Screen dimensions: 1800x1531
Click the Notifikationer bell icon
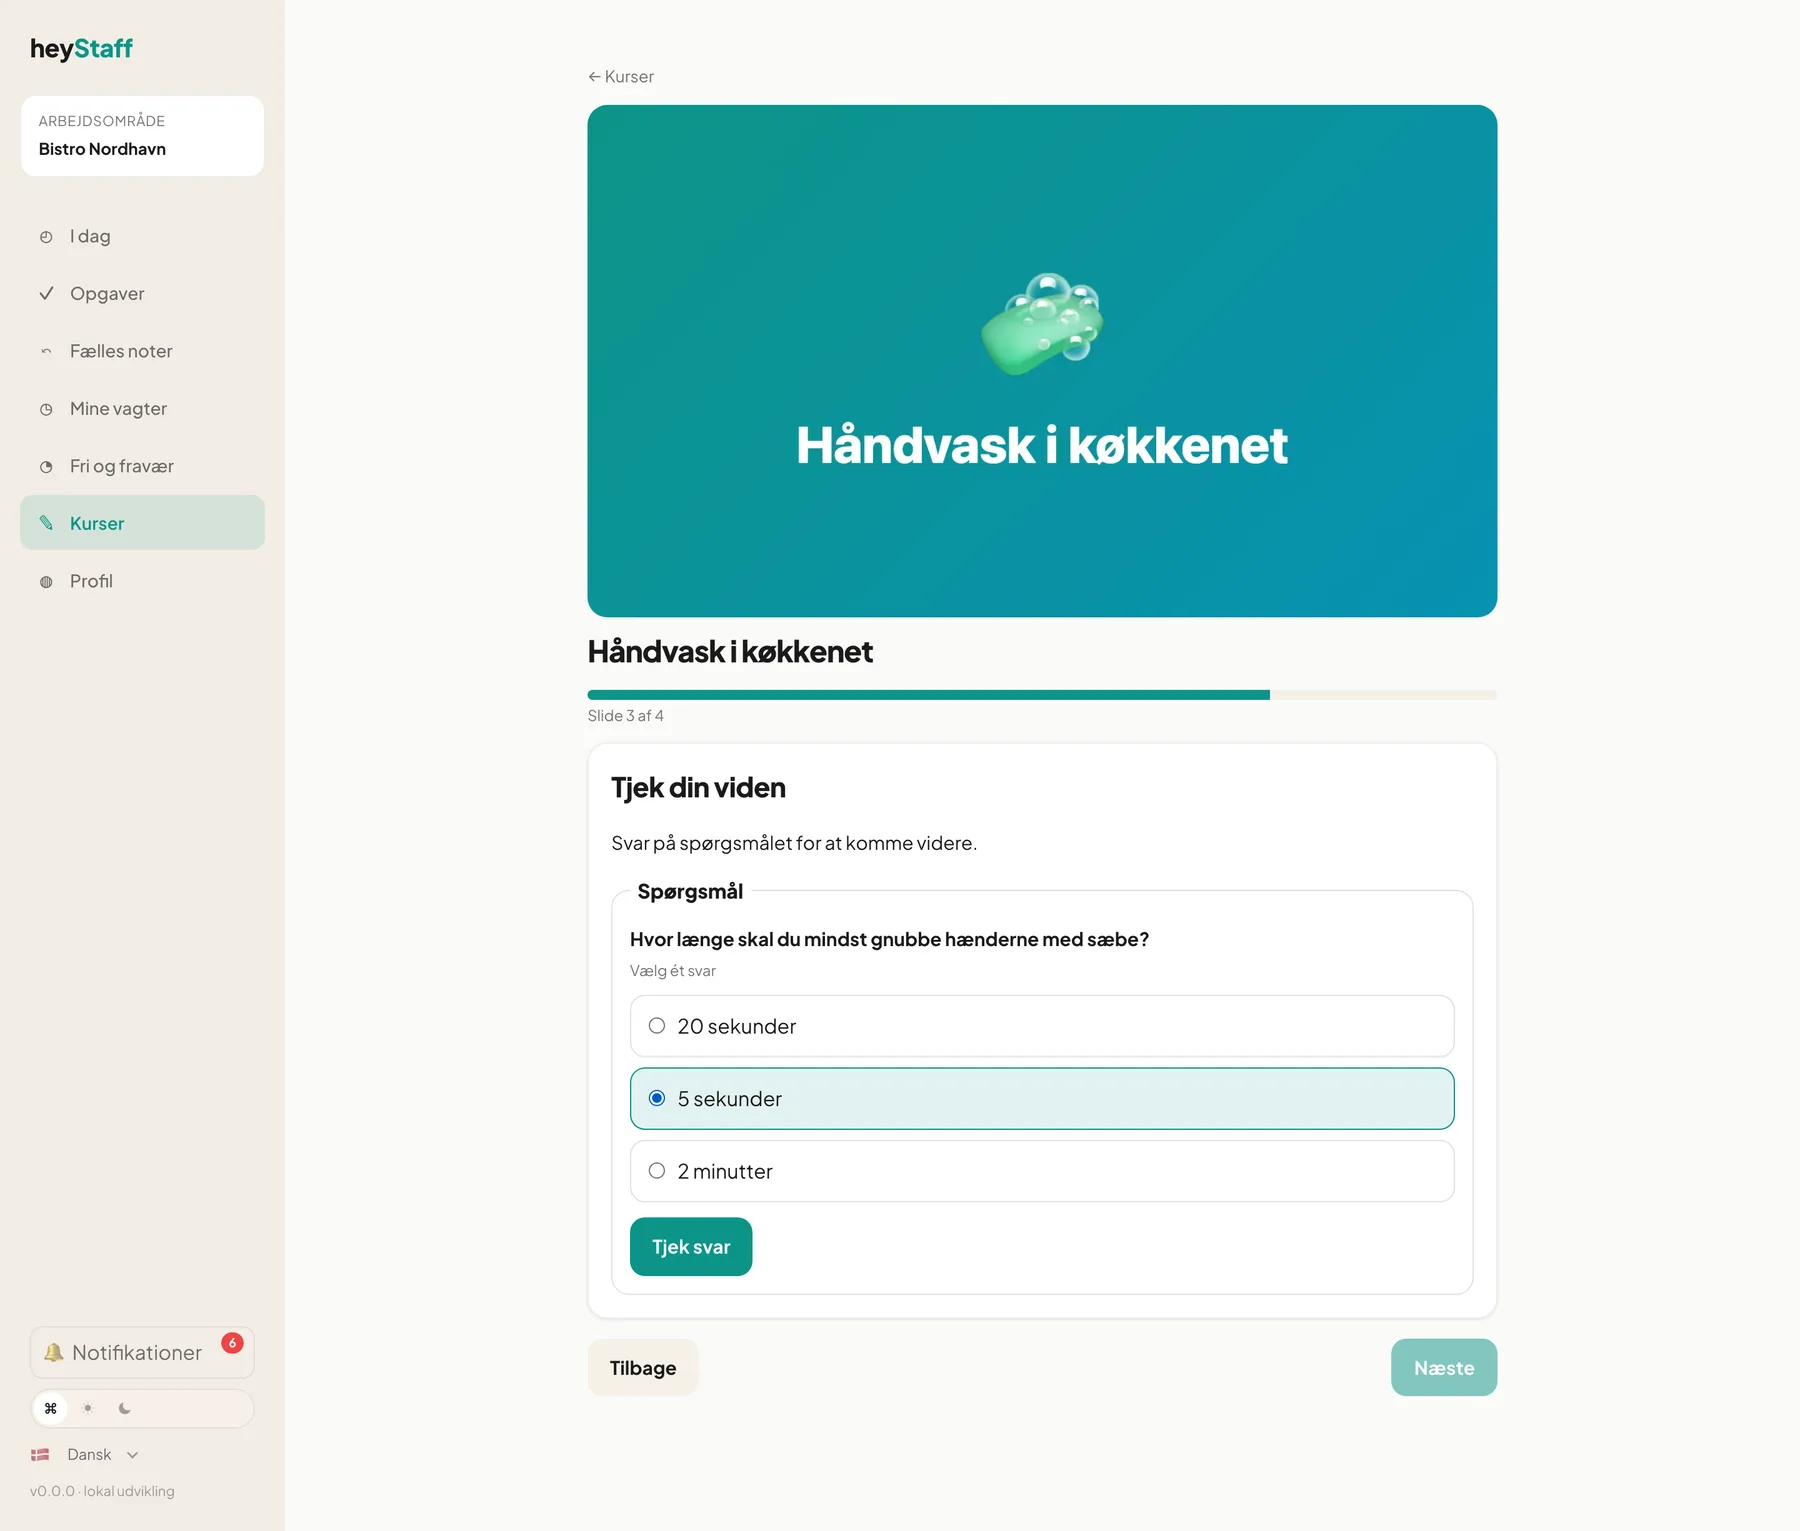click(x=54, y=1352)
